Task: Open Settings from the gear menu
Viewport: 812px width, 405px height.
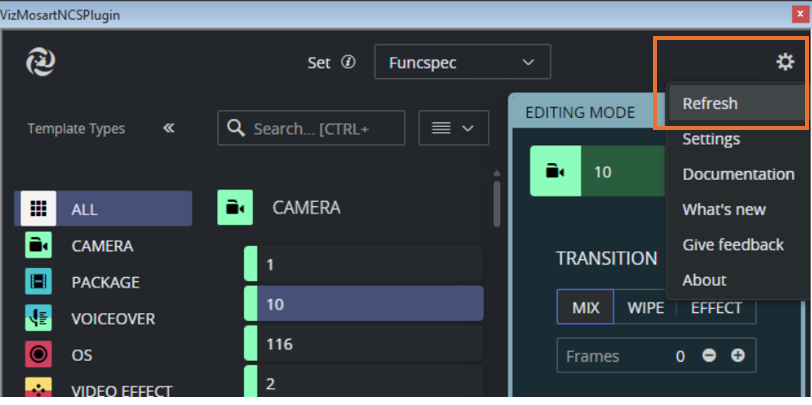Action: [737, 139]
